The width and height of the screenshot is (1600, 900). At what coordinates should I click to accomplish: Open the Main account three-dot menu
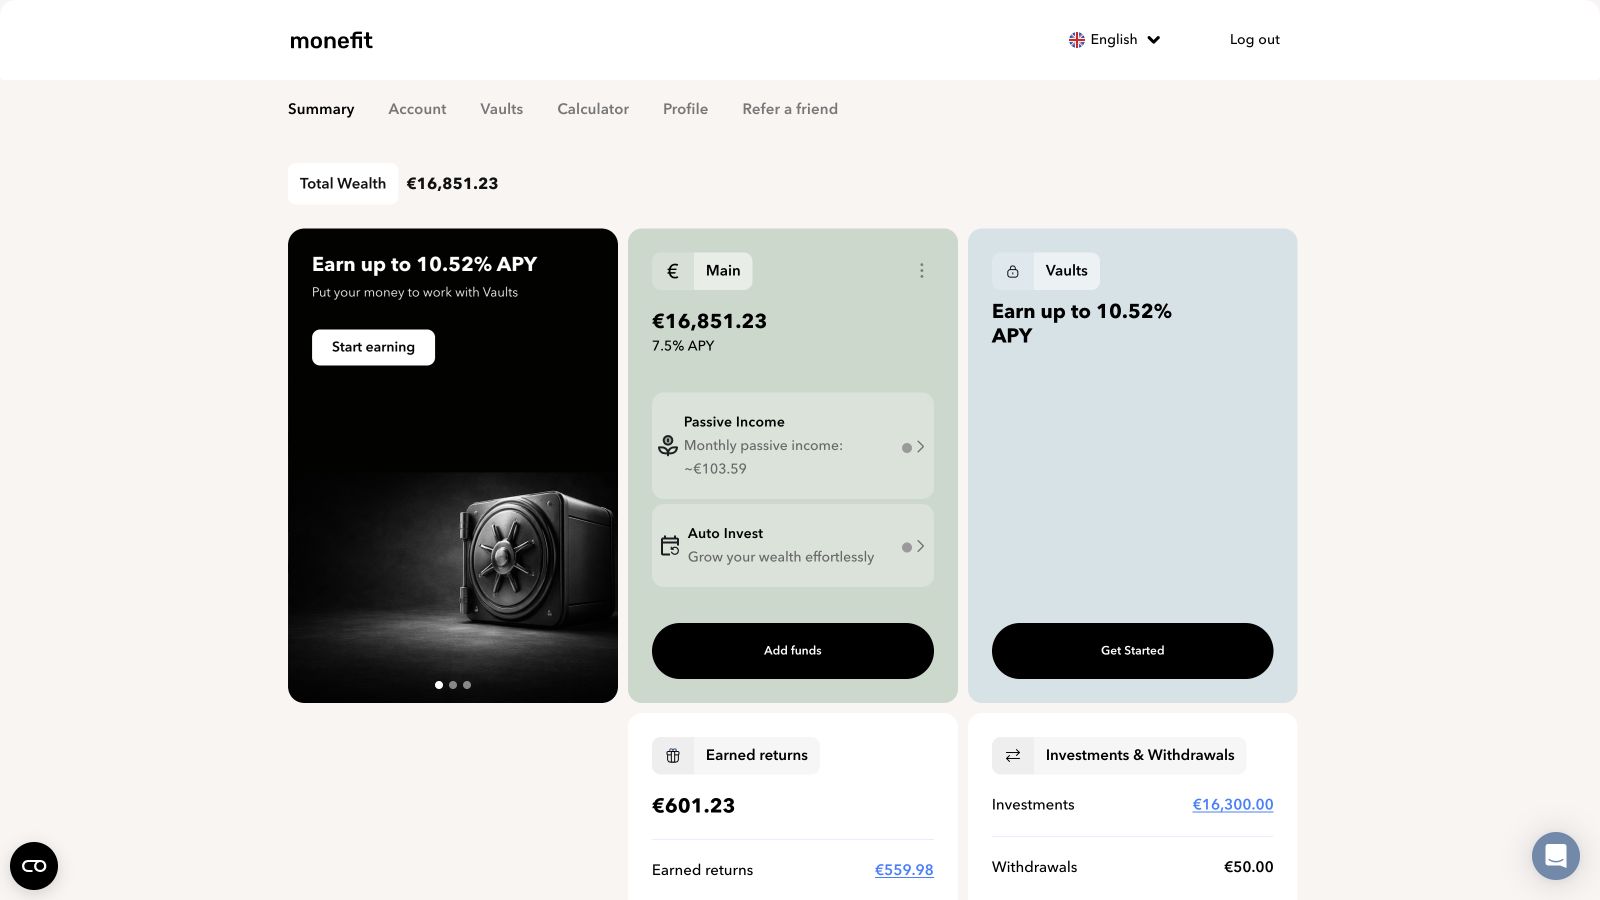(921, 271)
